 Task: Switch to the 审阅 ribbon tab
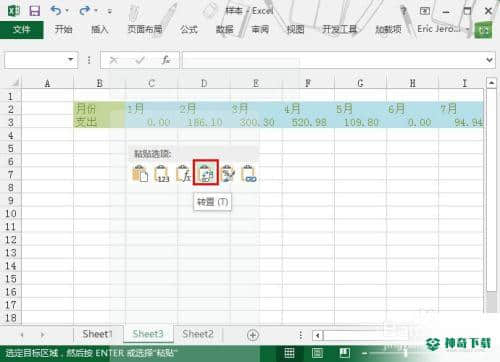pyautogui.click(x=260, y=30)
